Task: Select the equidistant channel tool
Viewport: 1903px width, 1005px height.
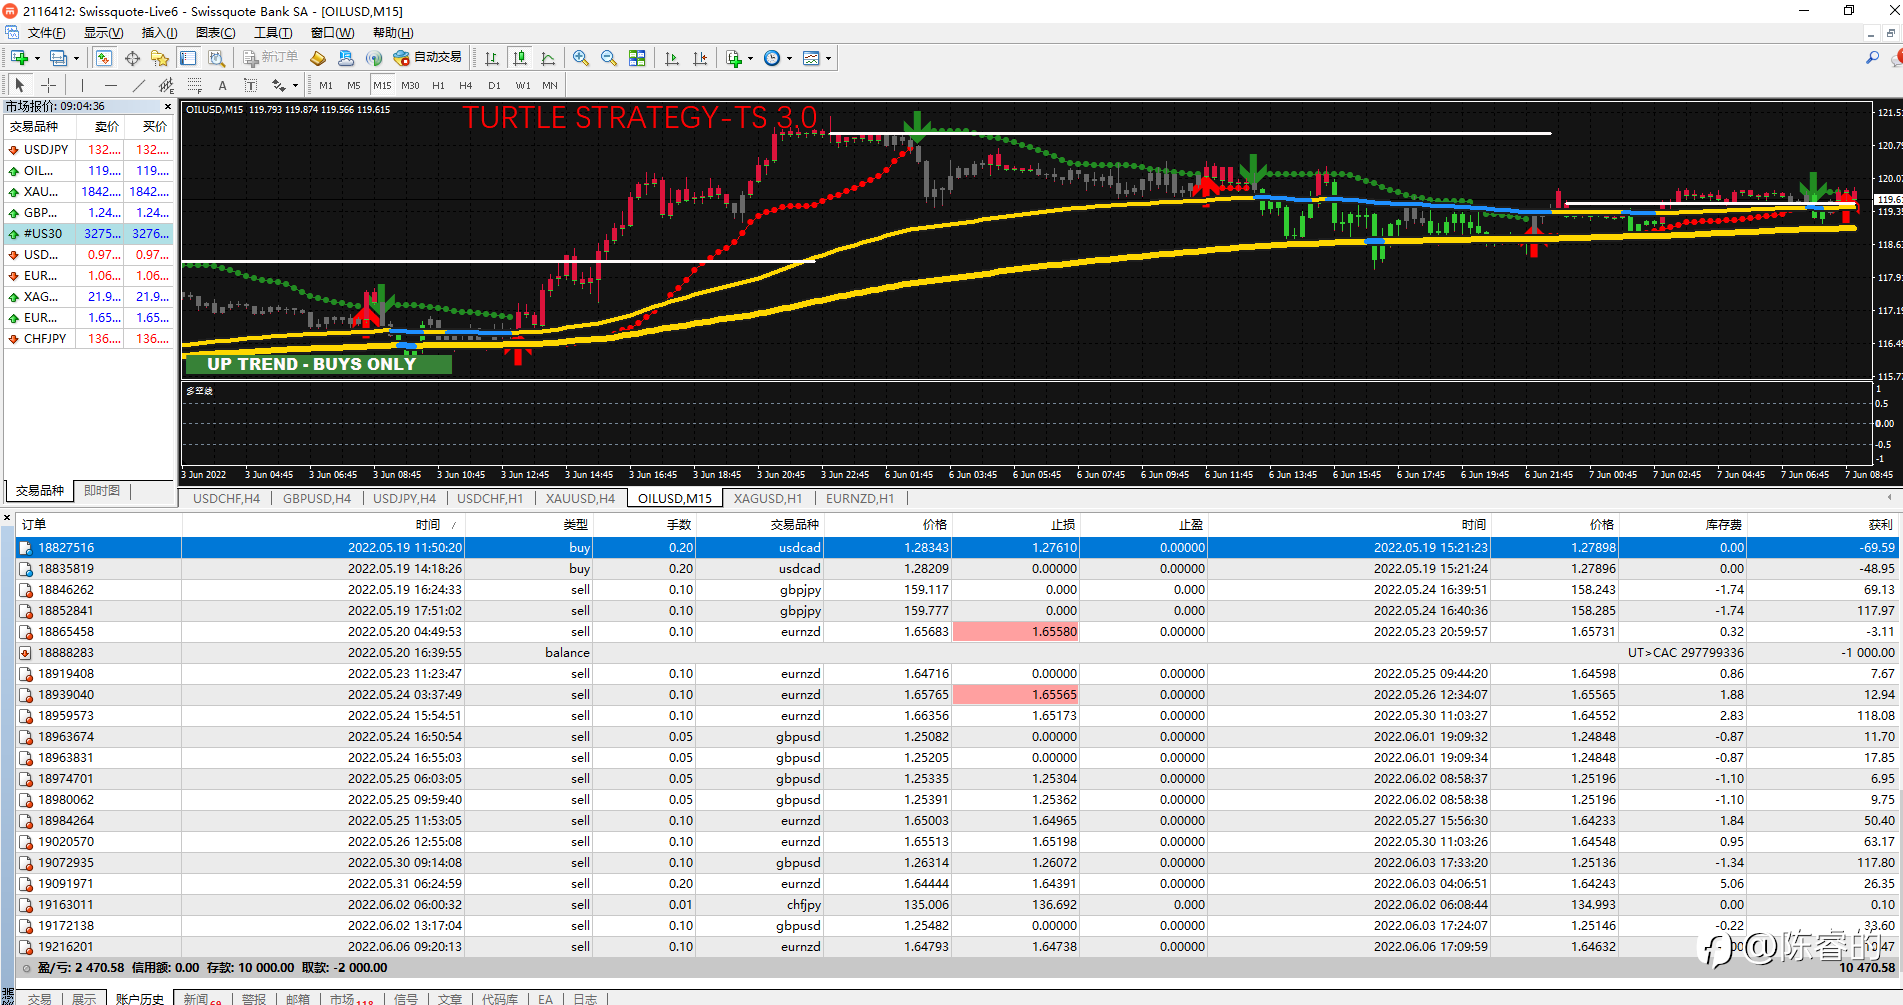Action: 166,85
